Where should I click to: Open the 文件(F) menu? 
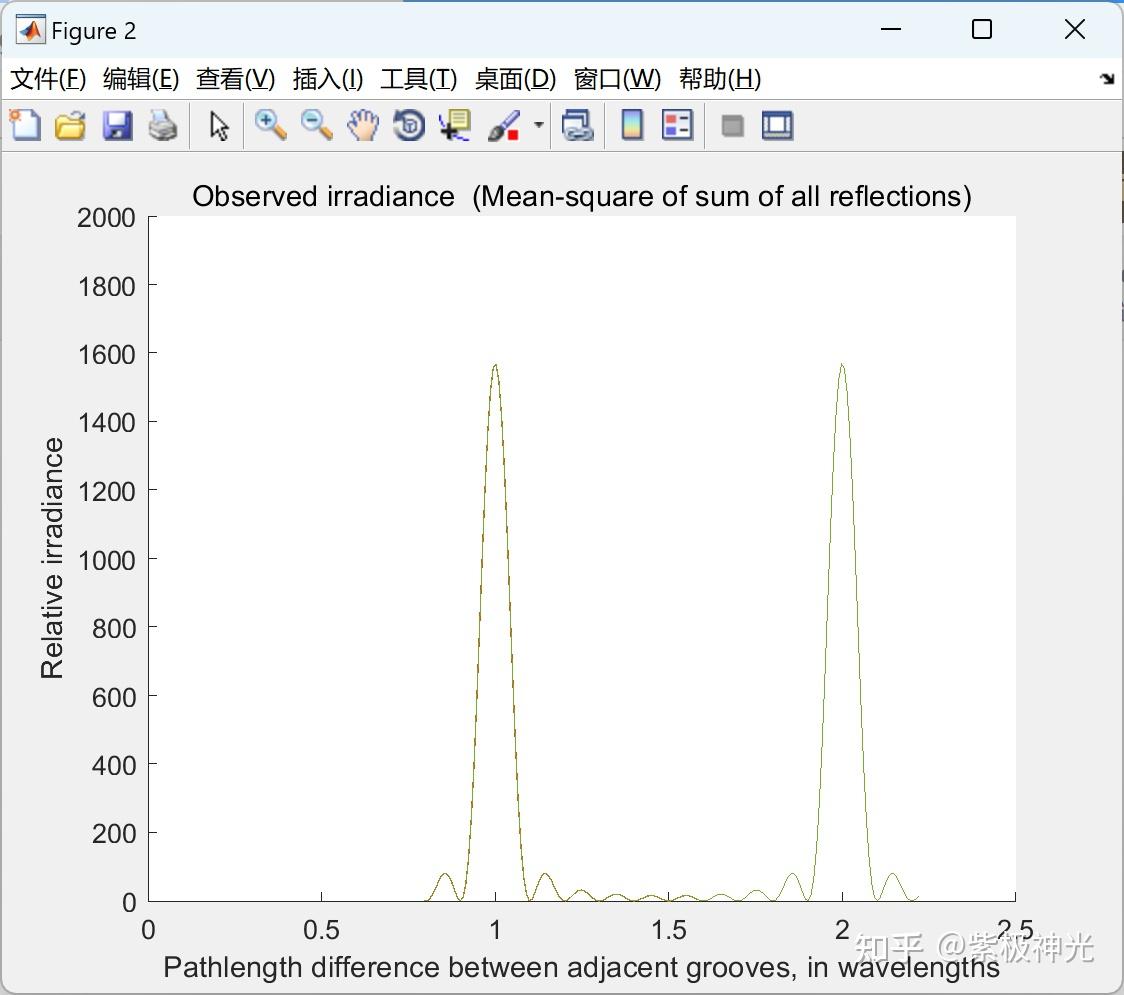[x=48, y=79]
